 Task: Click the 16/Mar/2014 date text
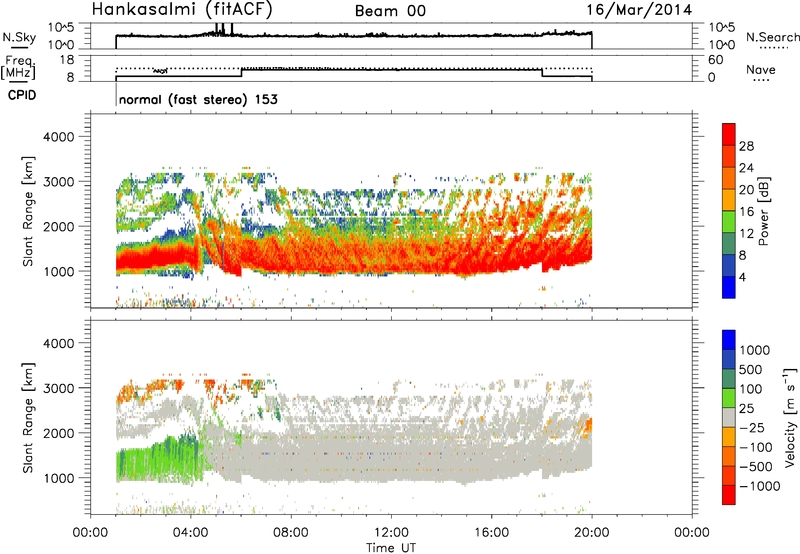pyautogui.click(x=639, y=10)
